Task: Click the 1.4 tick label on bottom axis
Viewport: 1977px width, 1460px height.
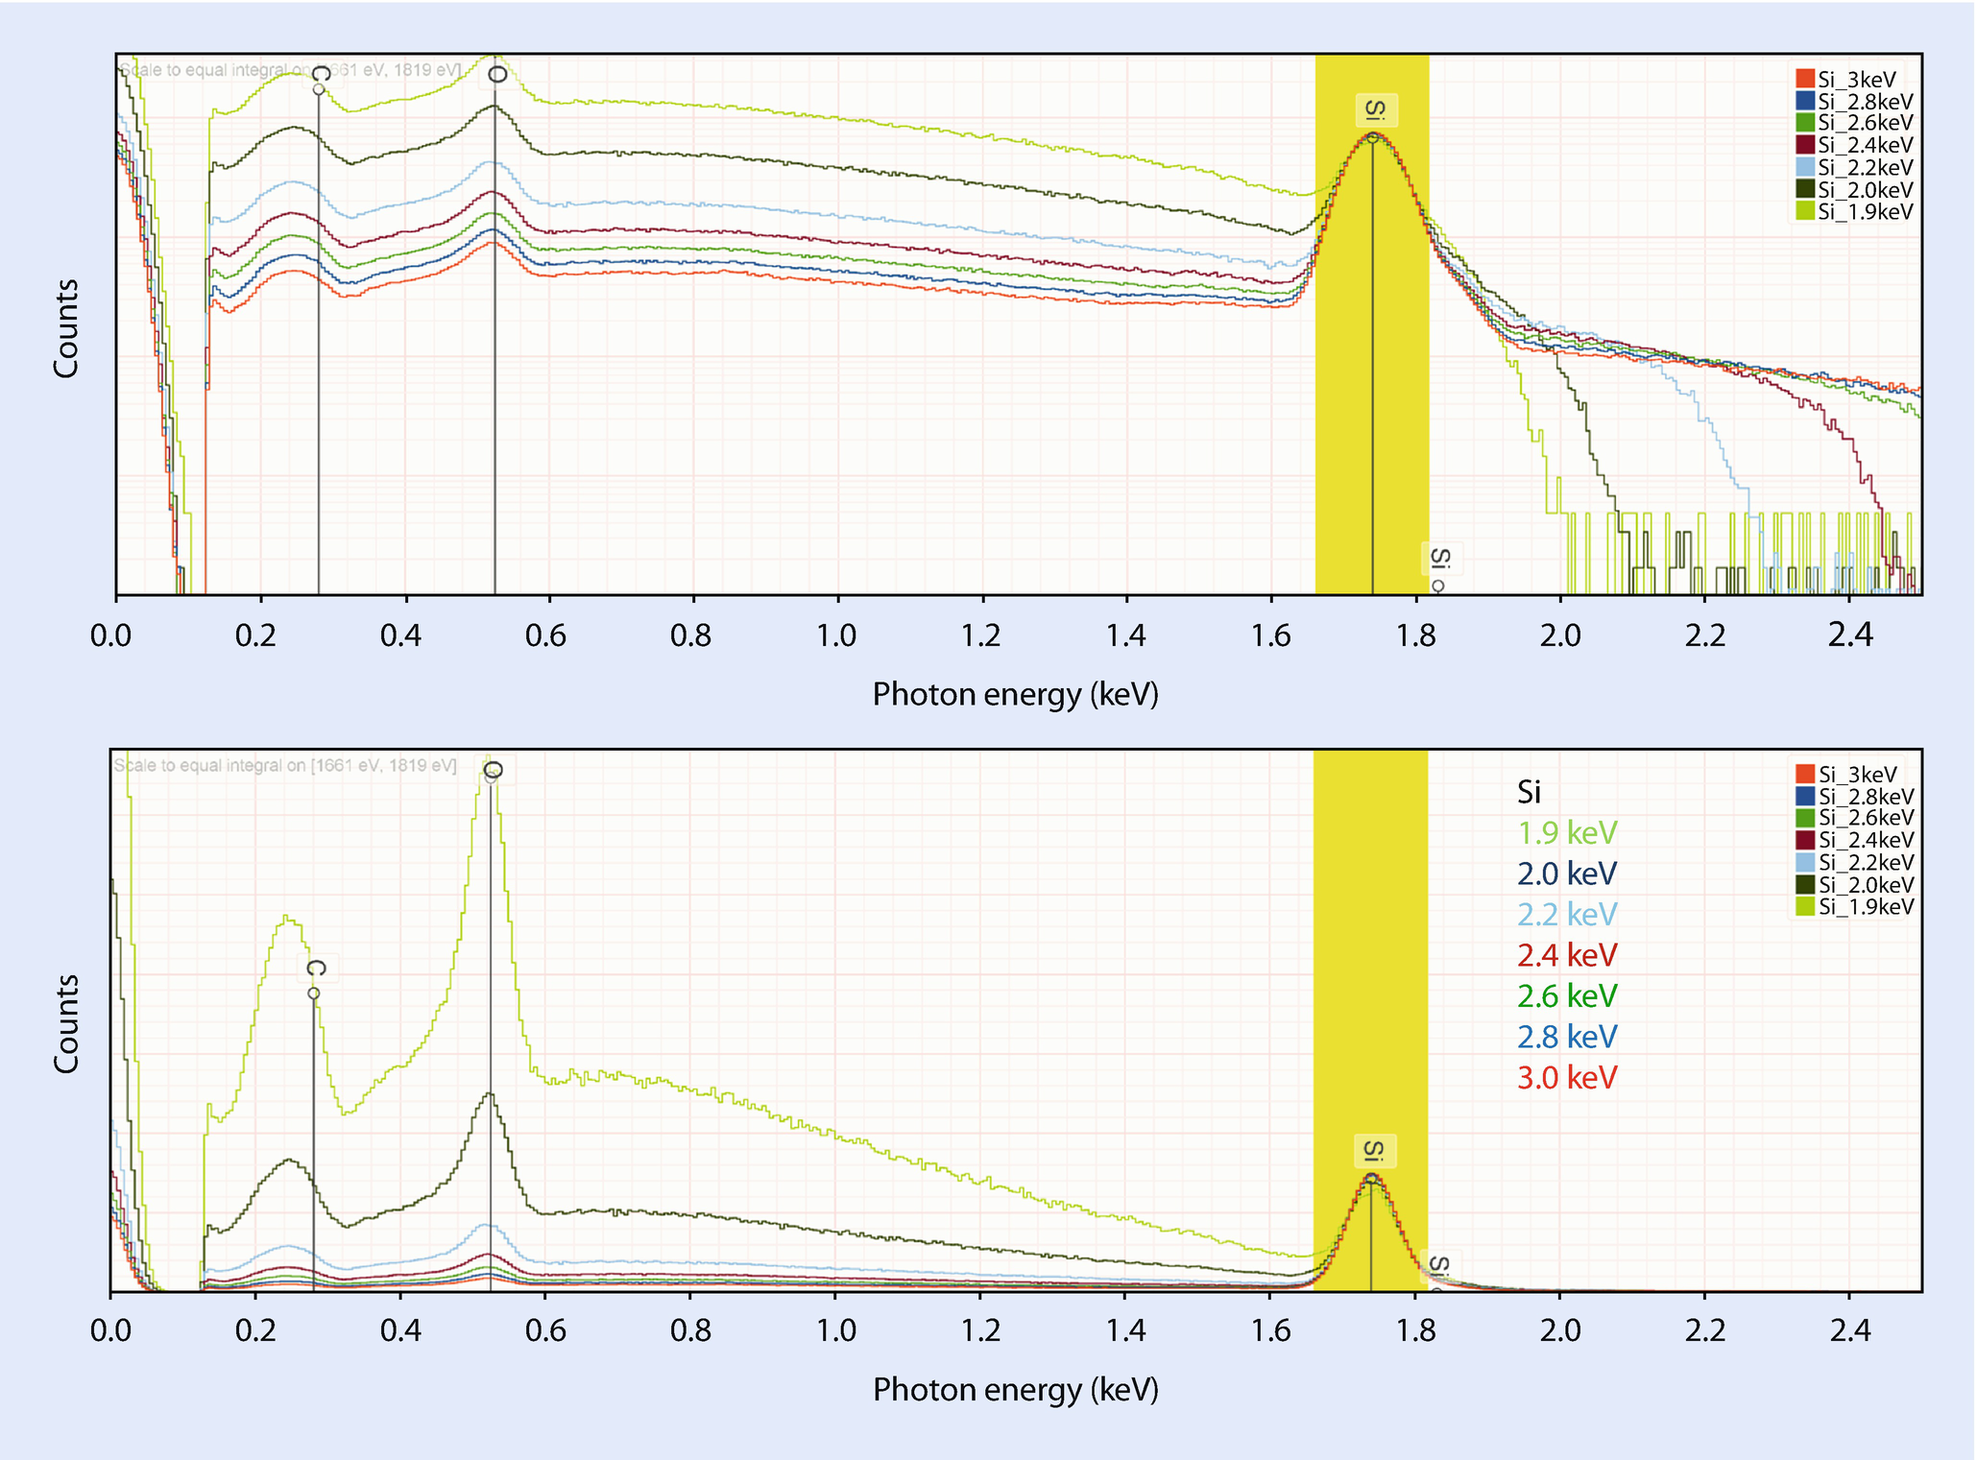Action: coord(1126,1330)
